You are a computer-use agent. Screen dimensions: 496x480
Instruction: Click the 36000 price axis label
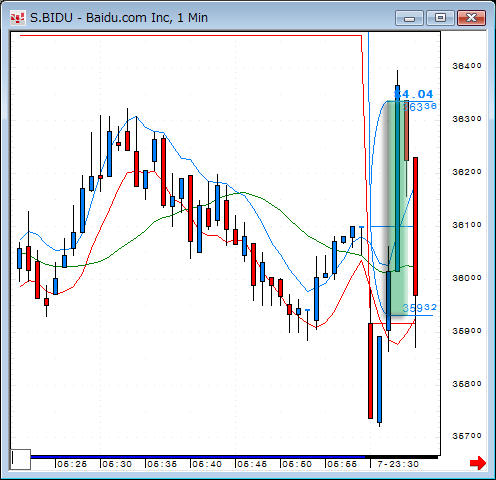(467, 278)
